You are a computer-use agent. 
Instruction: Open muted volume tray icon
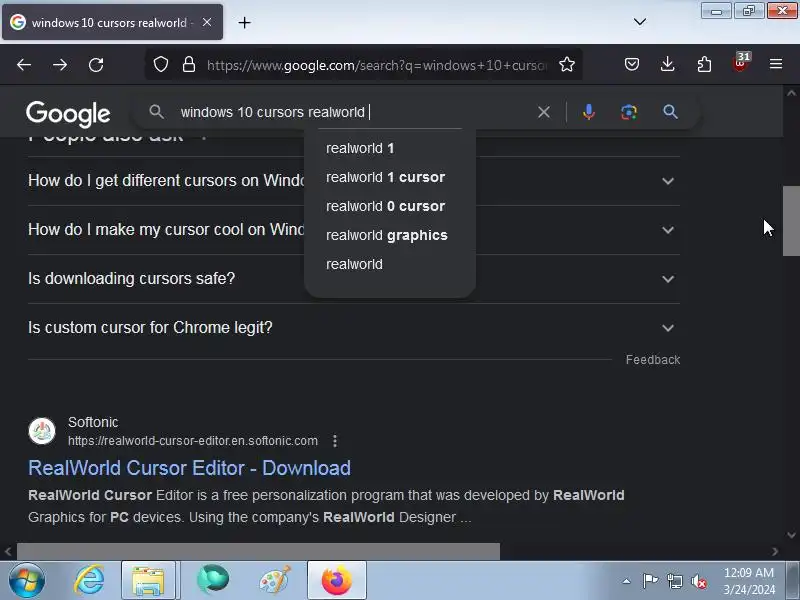click(698, 581)
